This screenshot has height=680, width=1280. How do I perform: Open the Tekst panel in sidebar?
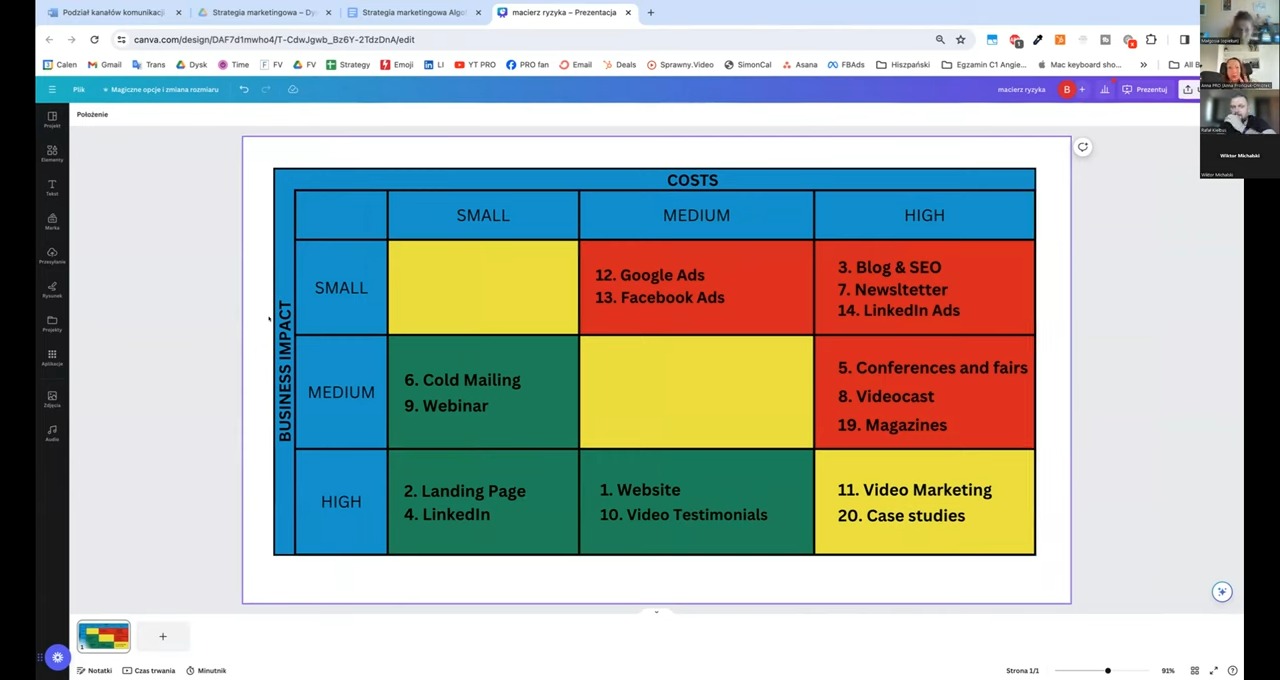pos(52,187)
